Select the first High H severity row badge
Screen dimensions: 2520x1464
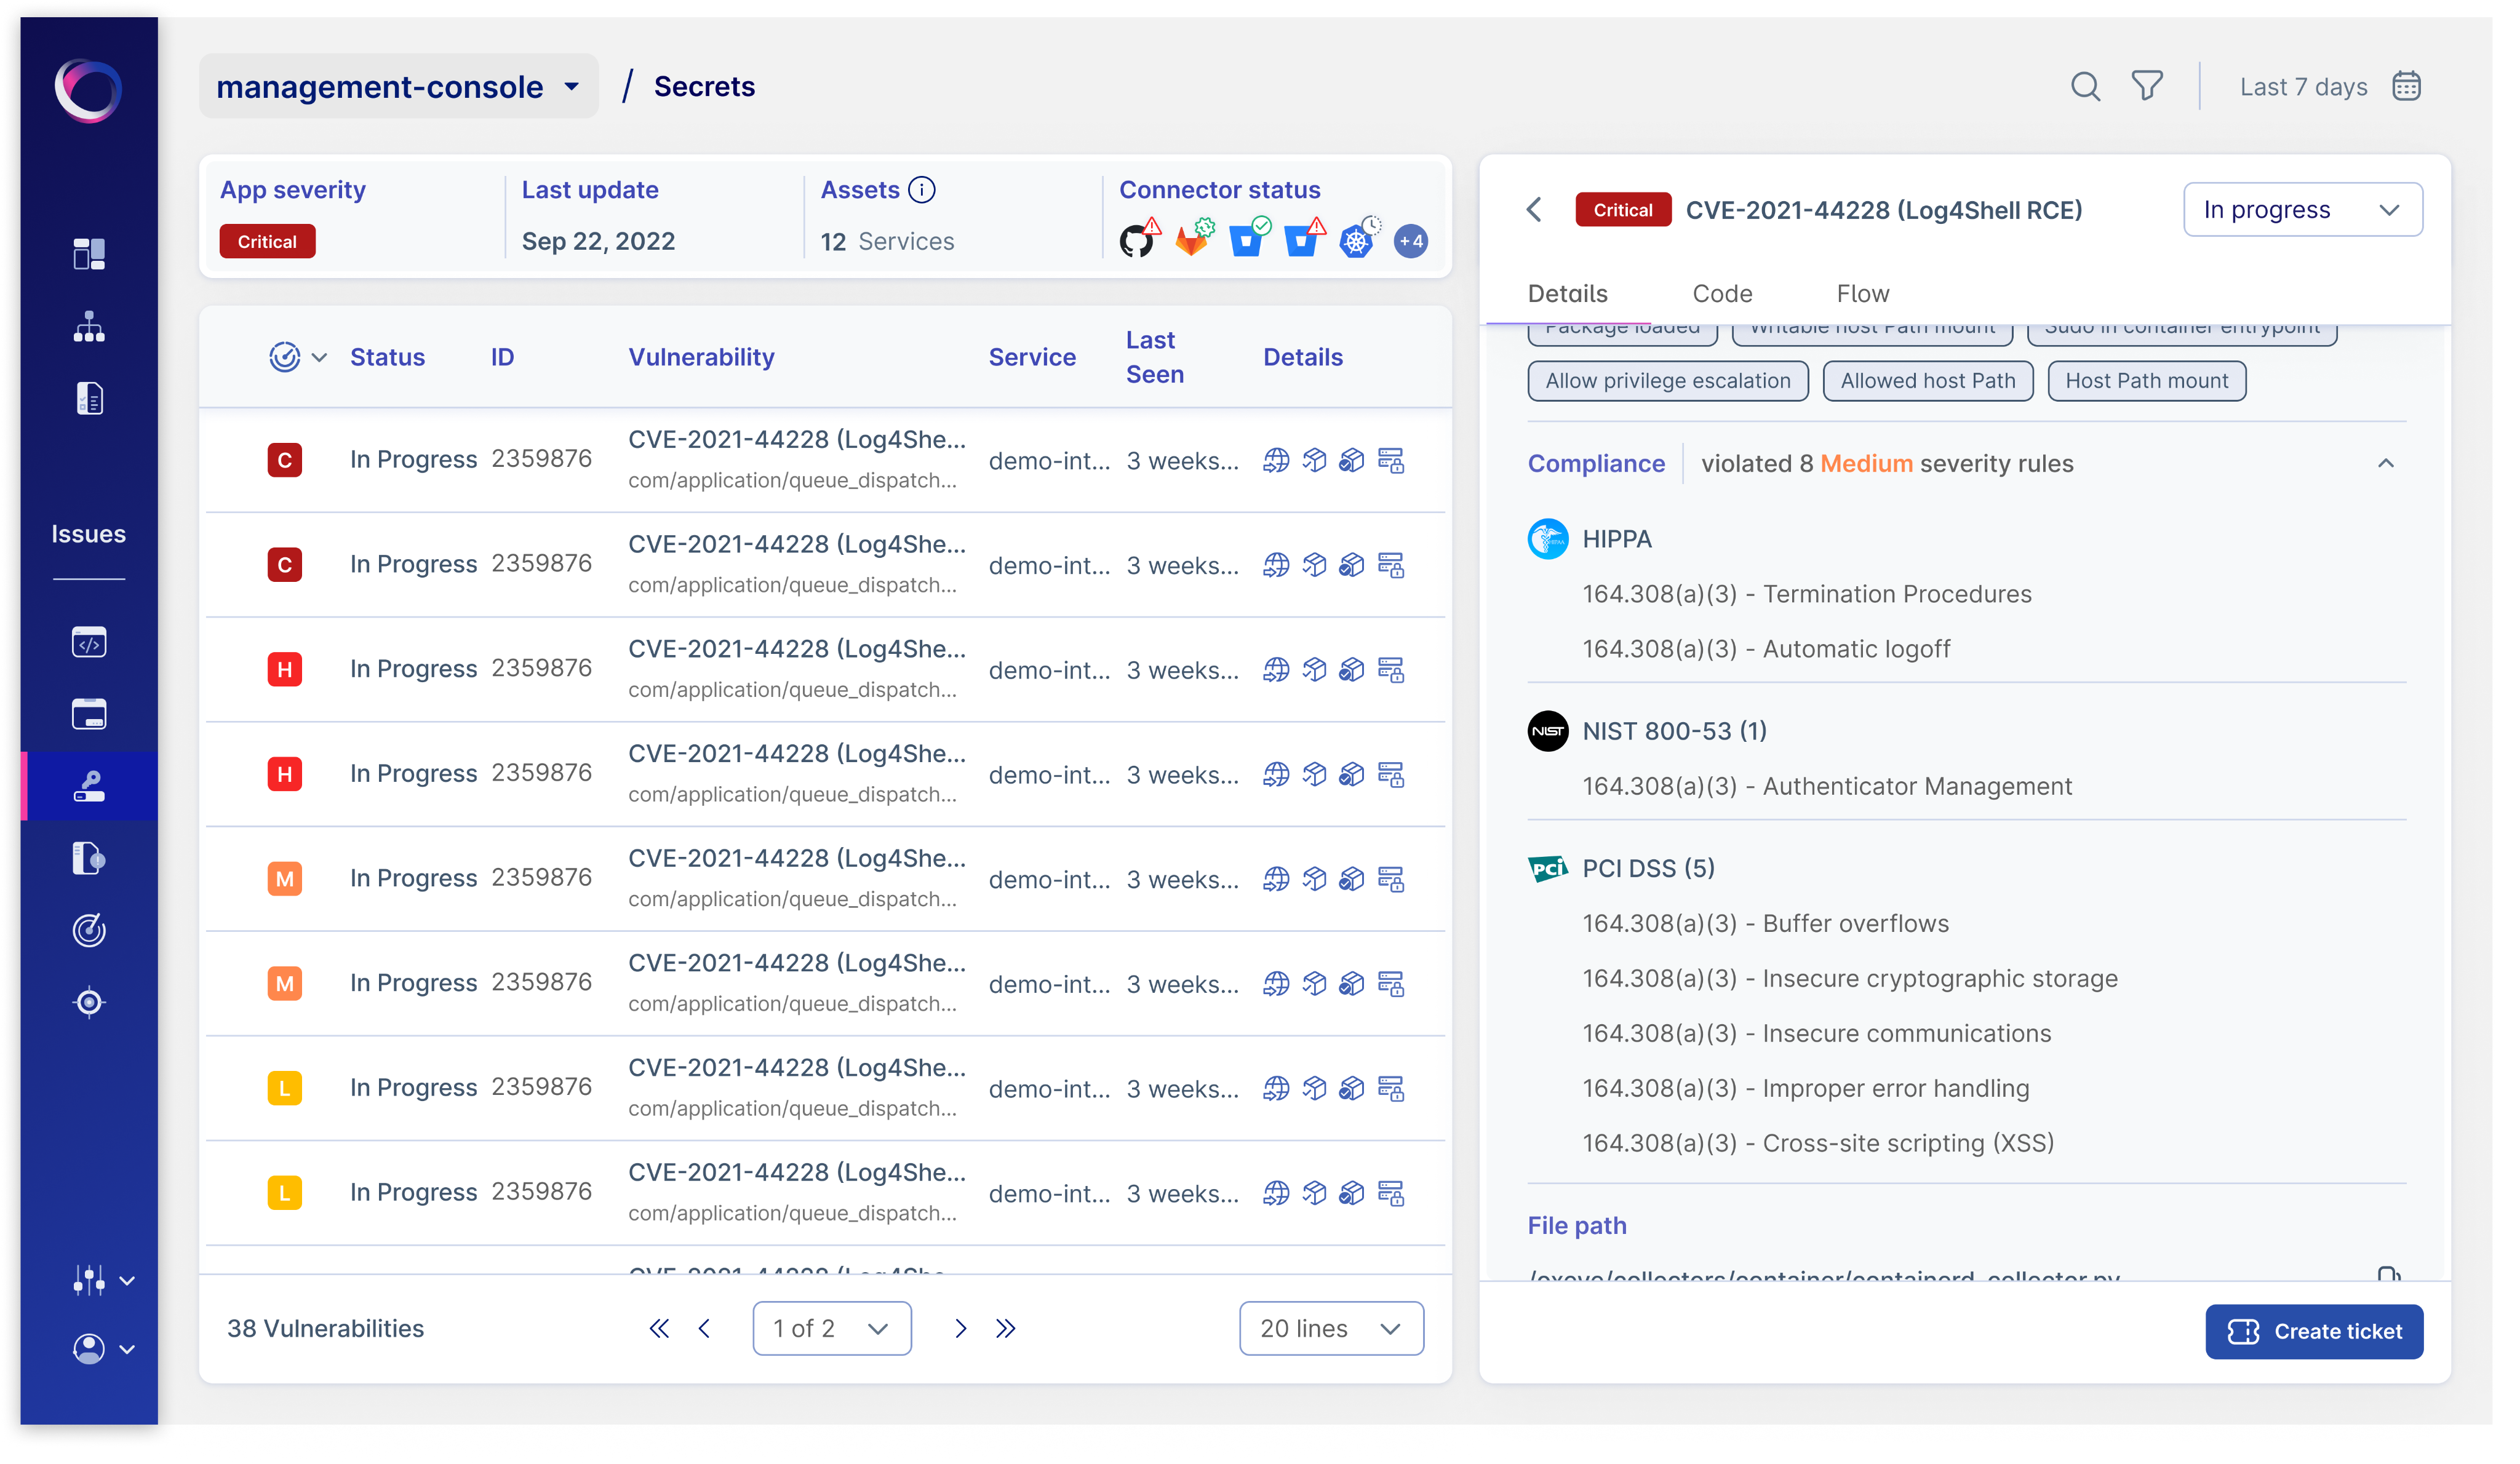(285, 669)
